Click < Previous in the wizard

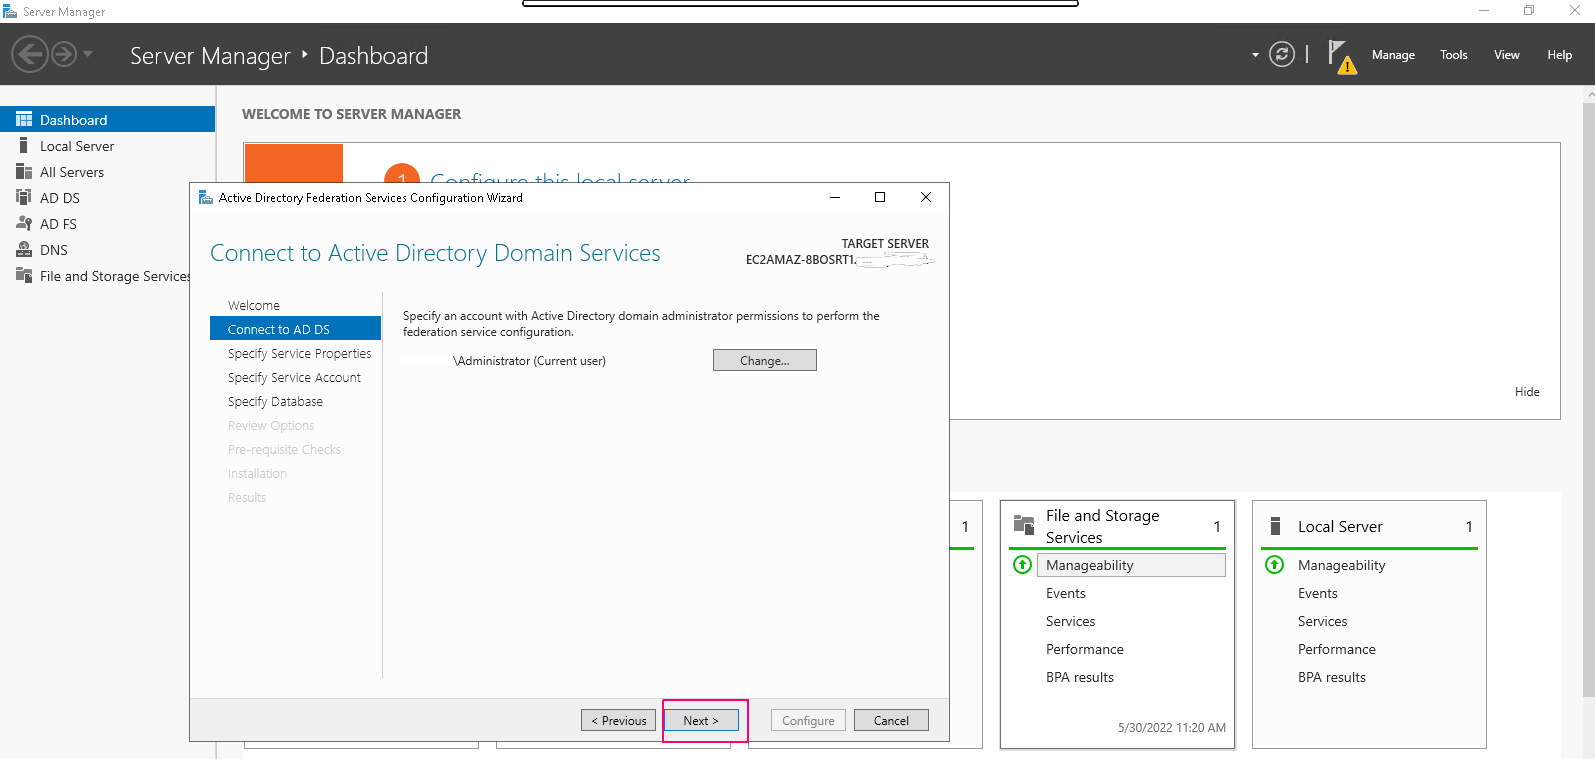619,720
